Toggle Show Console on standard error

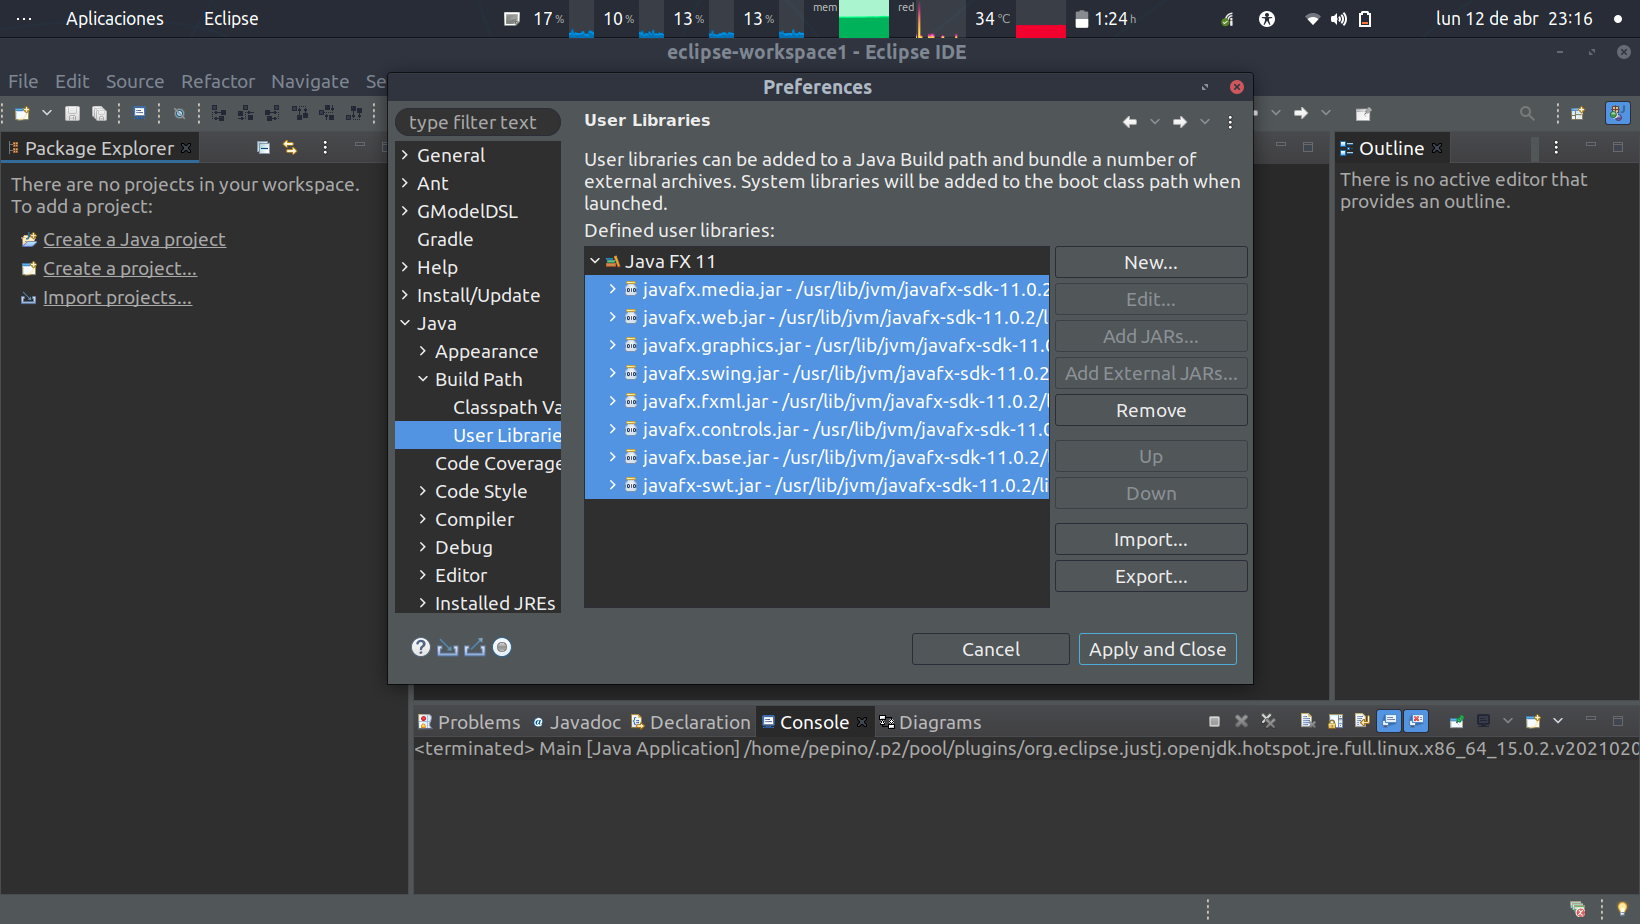1416,721
